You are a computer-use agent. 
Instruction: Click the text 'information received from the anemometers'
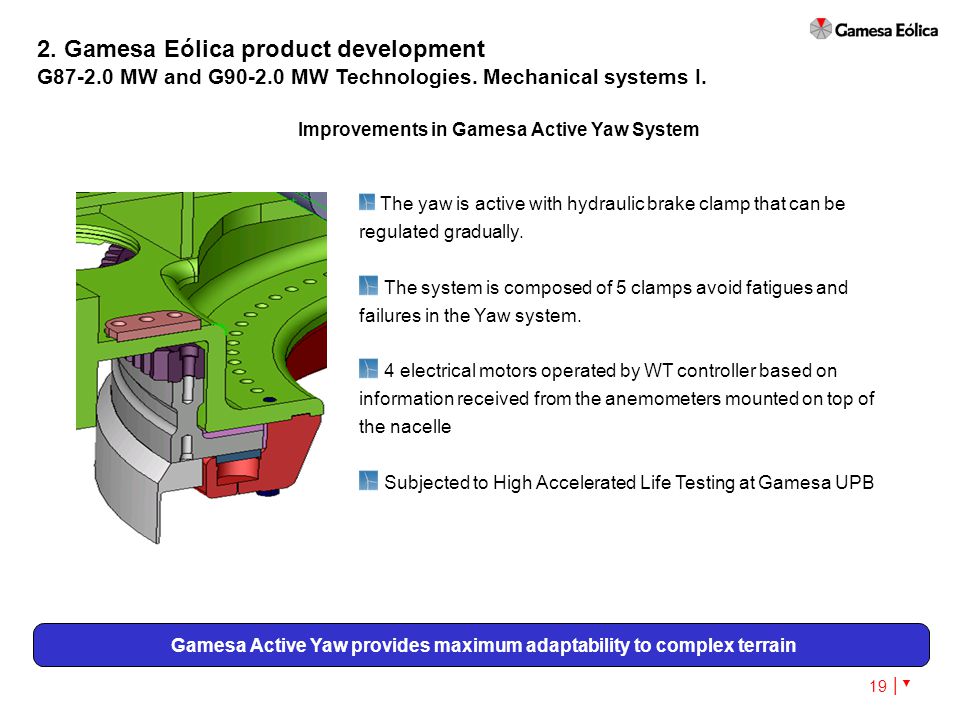pos(541,399)
